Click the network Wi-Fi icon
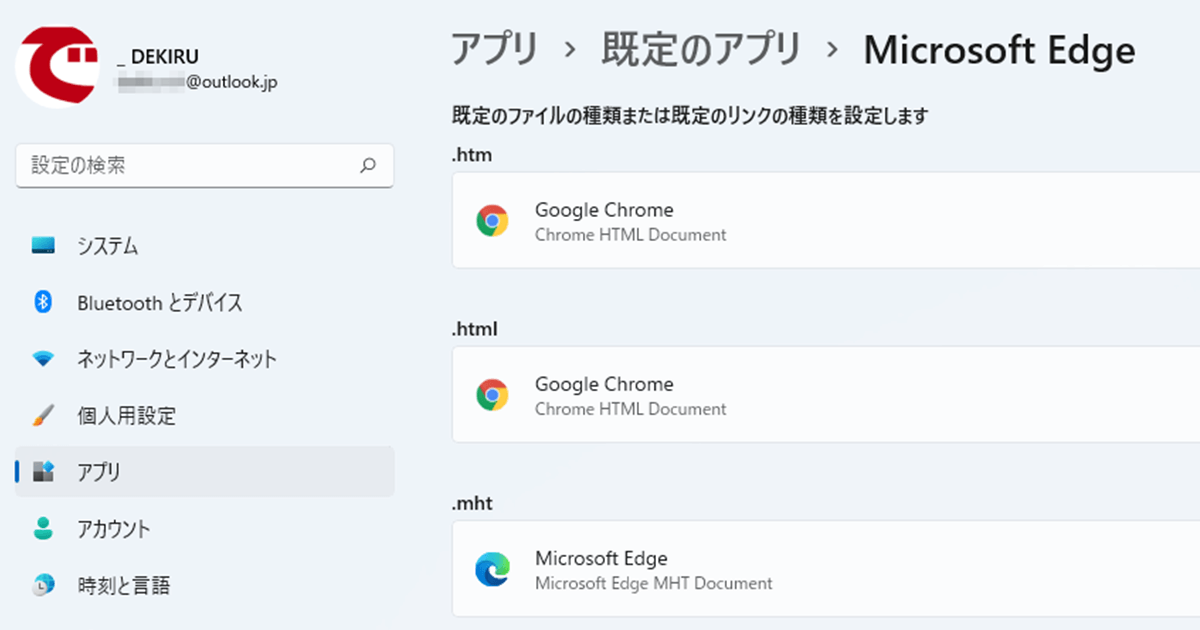 pos(43,359)
